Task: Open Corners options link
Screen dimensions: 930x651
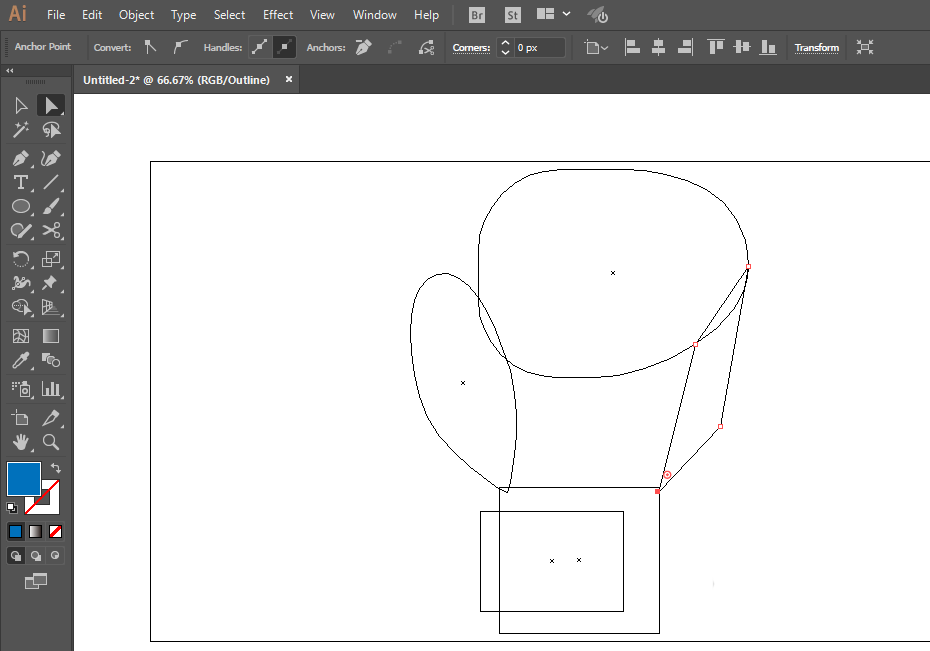Action: [472, 47]
